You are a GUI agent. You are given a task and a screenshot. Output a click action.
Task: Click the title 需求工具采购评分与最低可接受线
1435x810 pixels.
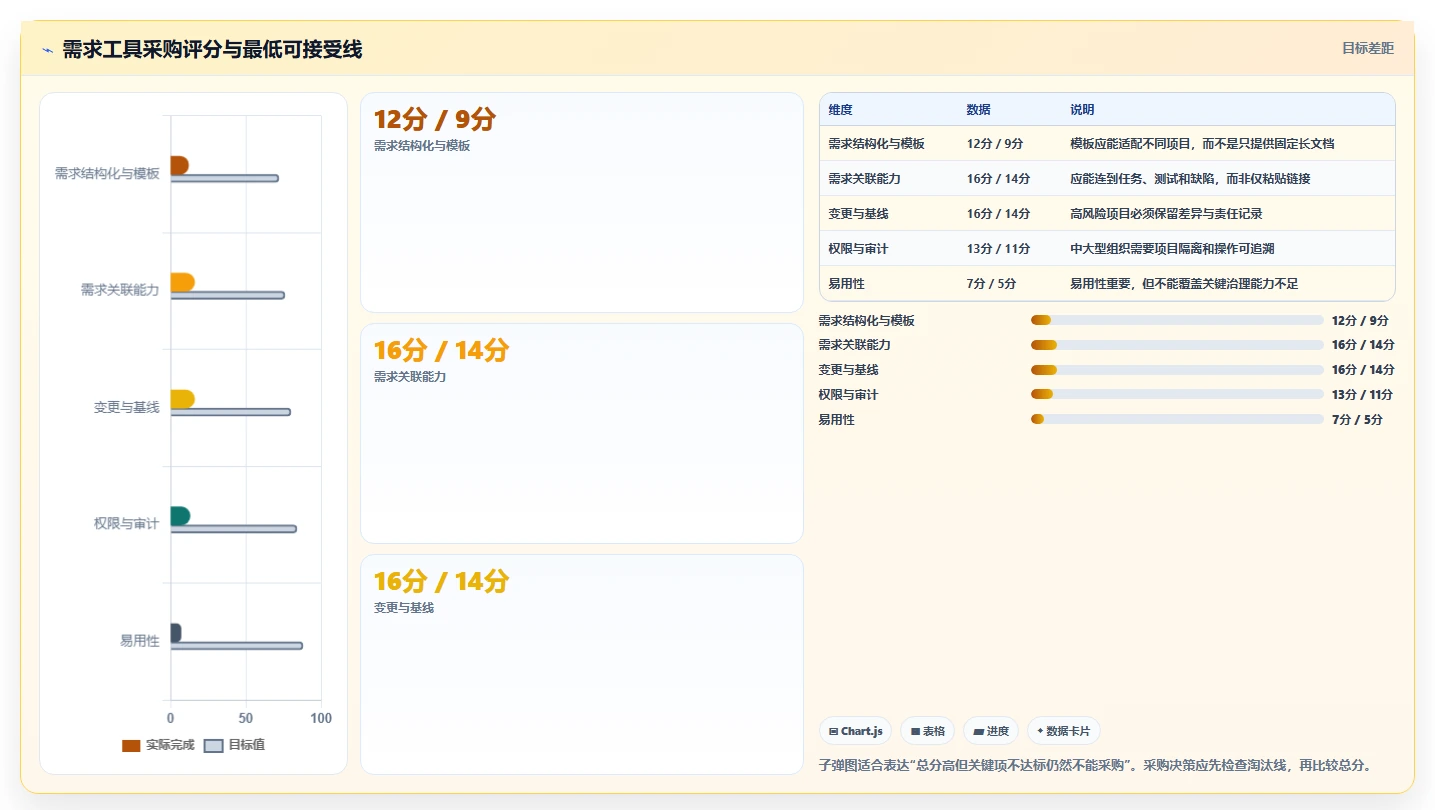(x=212, y=50)
